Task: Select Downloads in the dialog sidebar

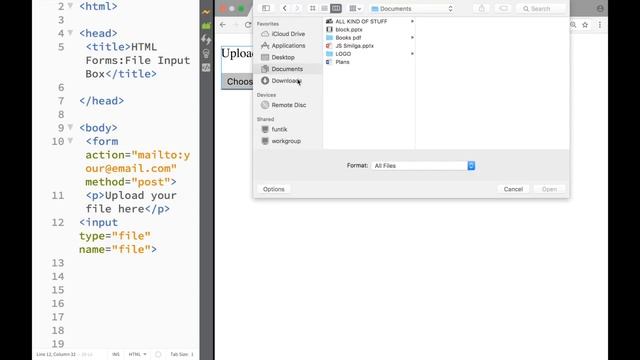Action: coord(288,81)
